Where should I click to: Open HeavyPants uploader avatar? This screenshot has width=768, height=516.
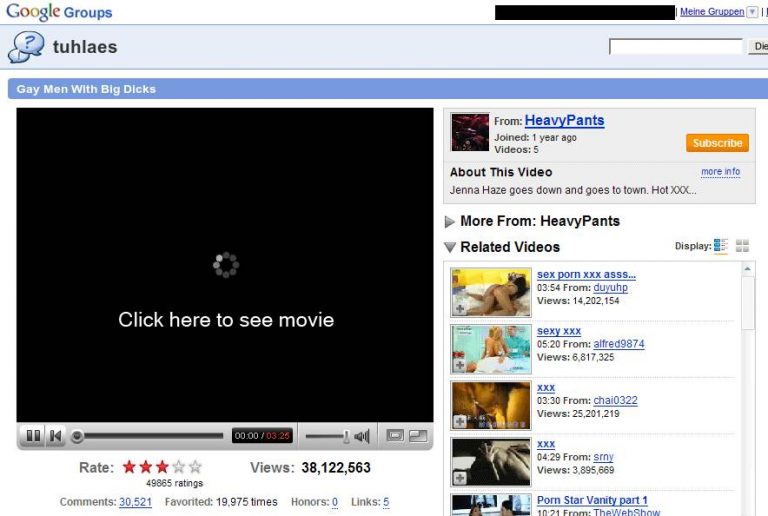pos(470,132)
